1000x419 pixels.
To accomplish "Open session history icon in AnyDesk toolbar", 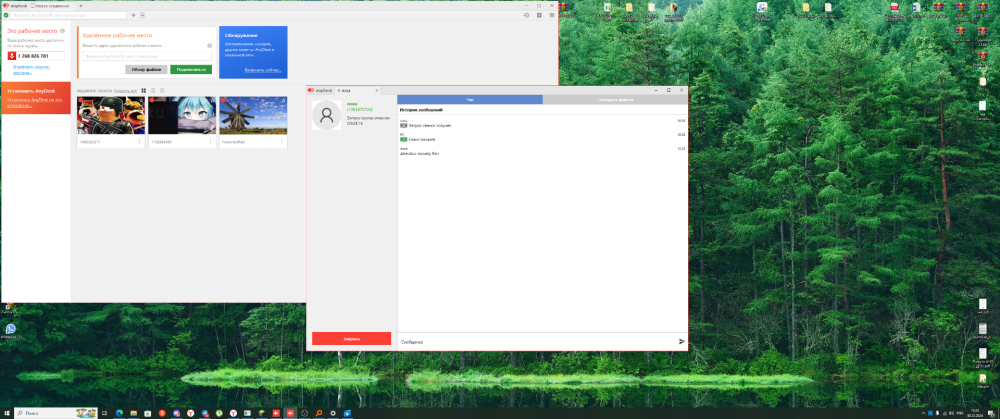I will tap(527, 15).
